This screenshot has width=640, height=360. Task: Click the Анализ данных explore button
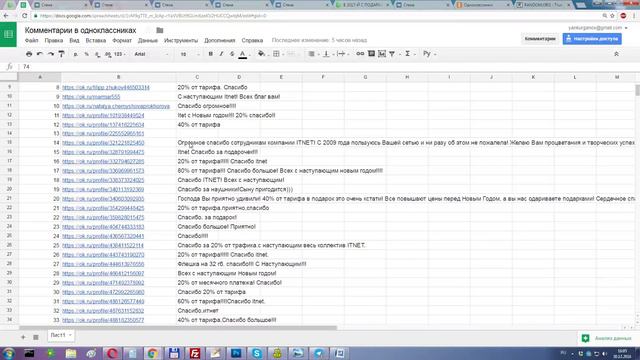coord(607,338)
